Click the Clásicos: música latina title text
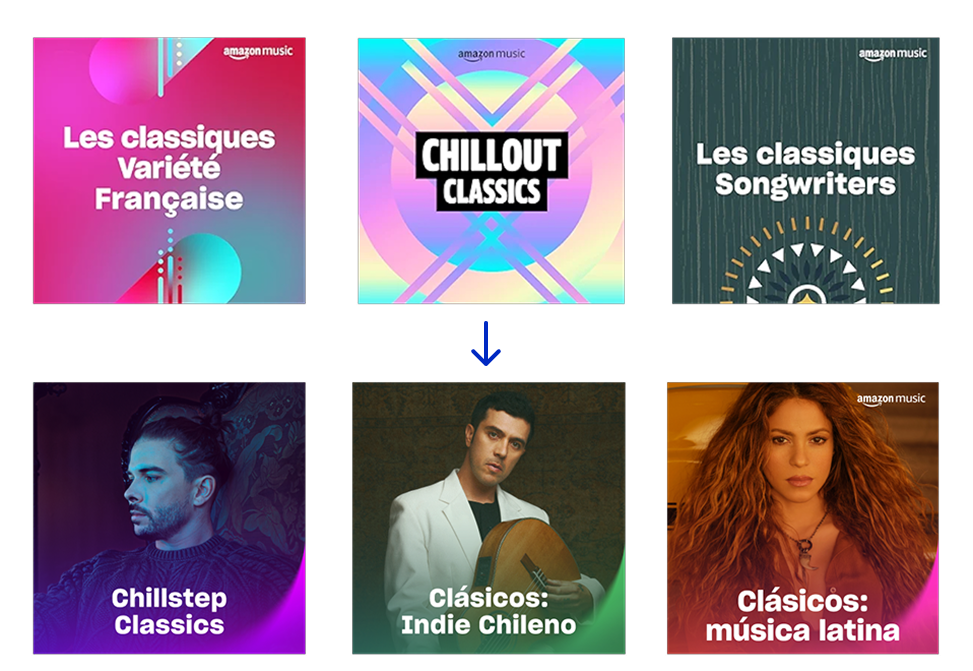The image size is (973, 671). tap(803, 616)
